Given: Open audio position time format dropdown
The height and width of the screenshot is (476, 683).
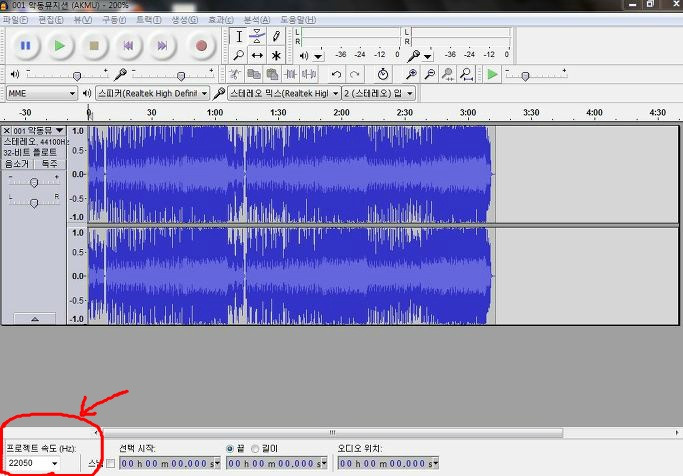Looking at the screenshot, I should coord(436,463).
